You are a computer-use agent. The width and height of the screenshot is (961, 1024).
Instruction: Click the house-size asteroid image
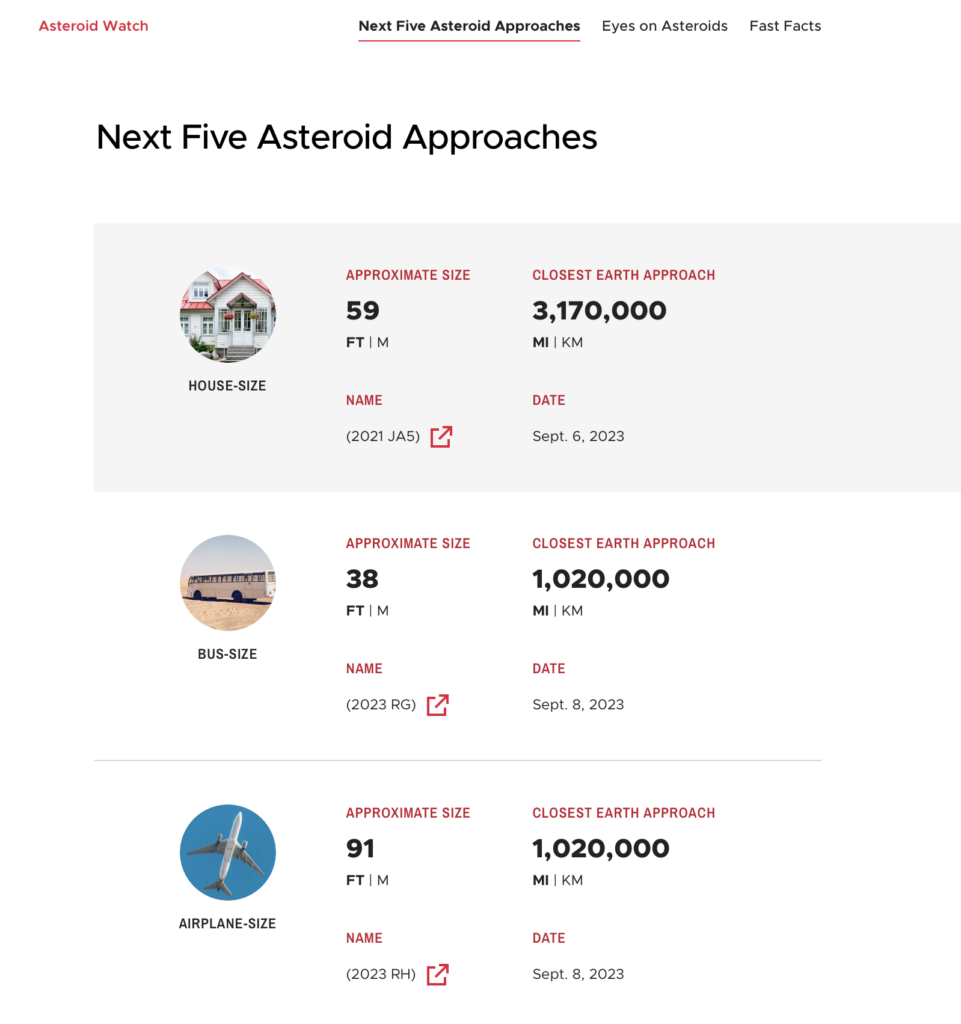[228, 315]
